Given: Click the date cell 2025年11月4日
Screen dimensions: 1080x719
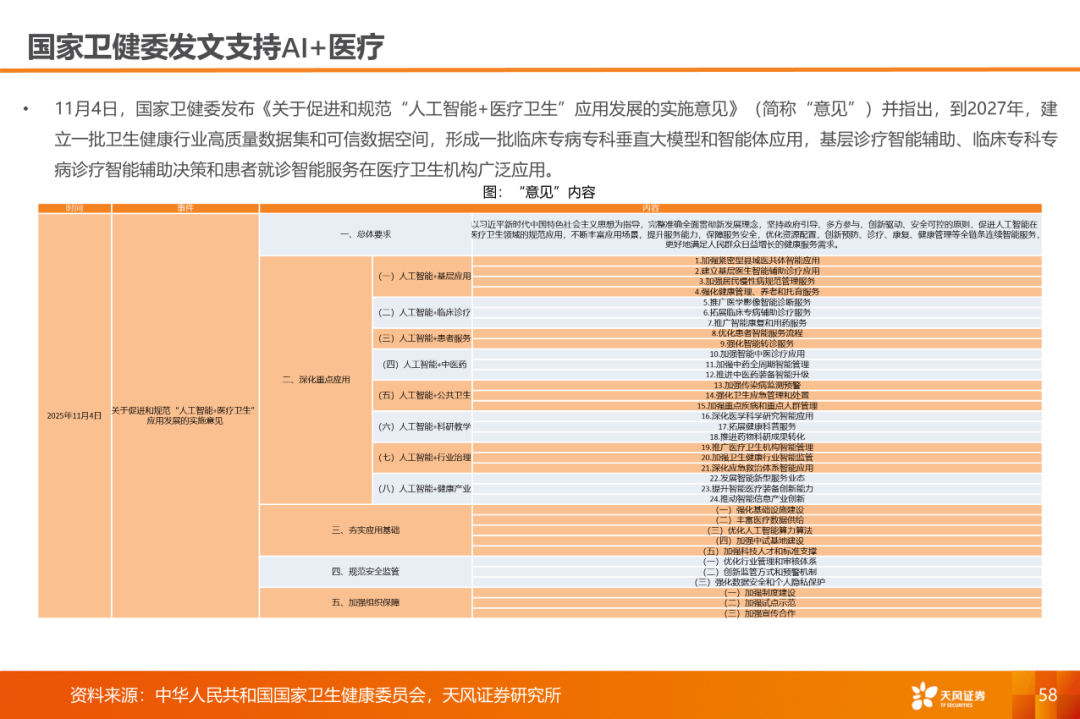Looking at the screenshot, I should pos(74,415).
